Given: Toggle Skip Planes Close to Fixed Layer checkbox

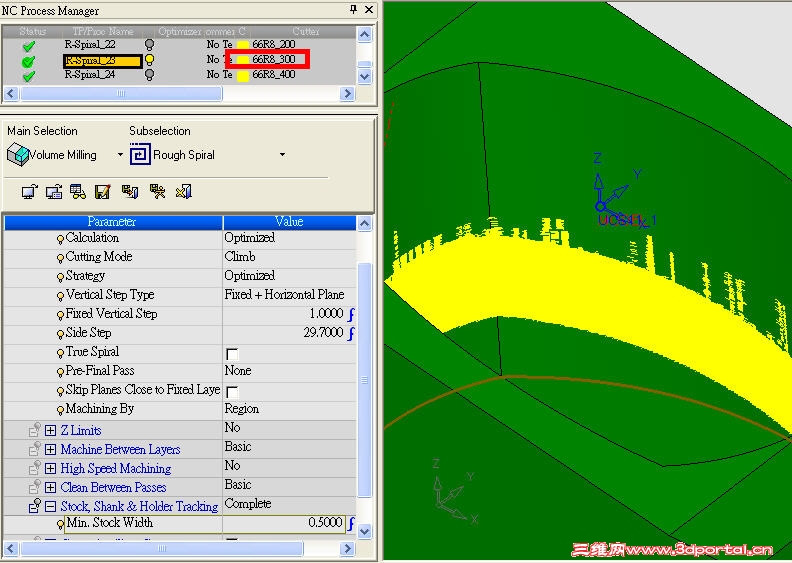Looking at the screenshot, I should (232, 391).
